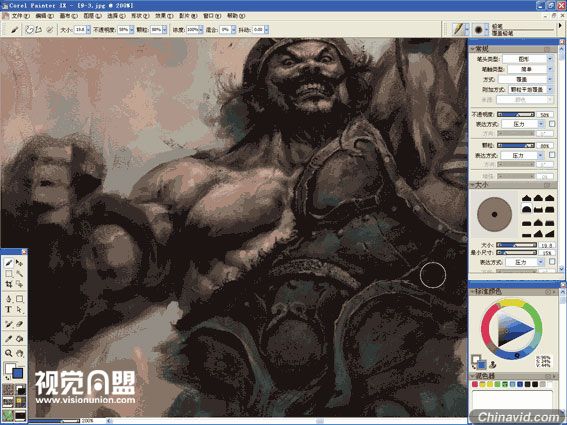Open the gradient selector in toolbox
The image size is (567, 425).
pos(21,390)
